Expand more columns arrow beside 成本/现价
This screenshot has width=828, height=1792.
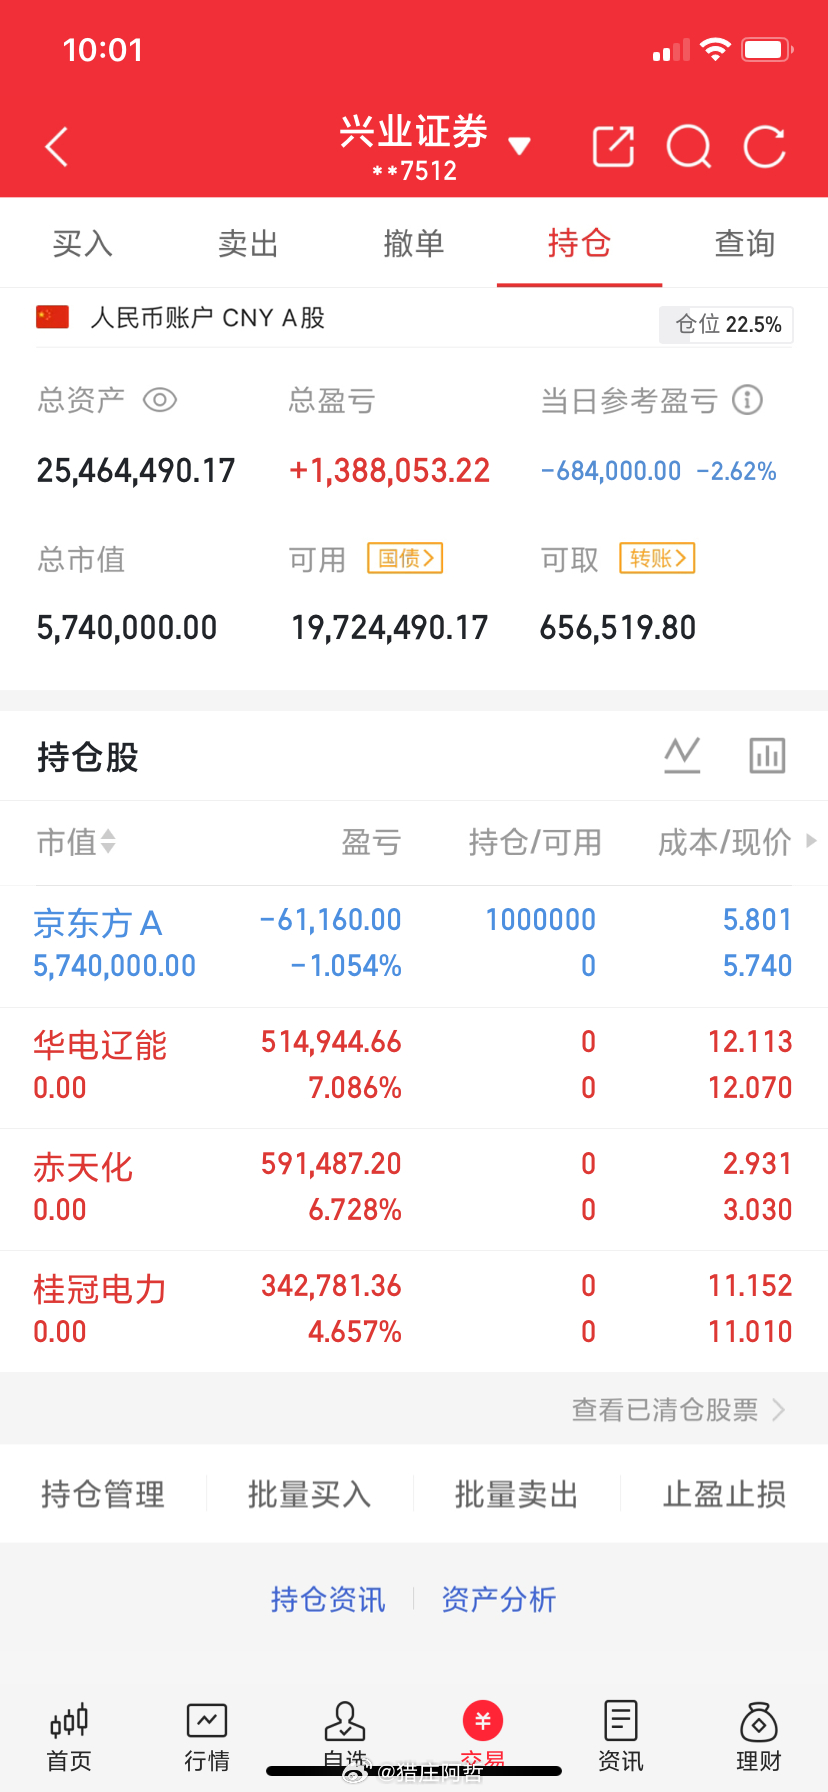(811, 841)
